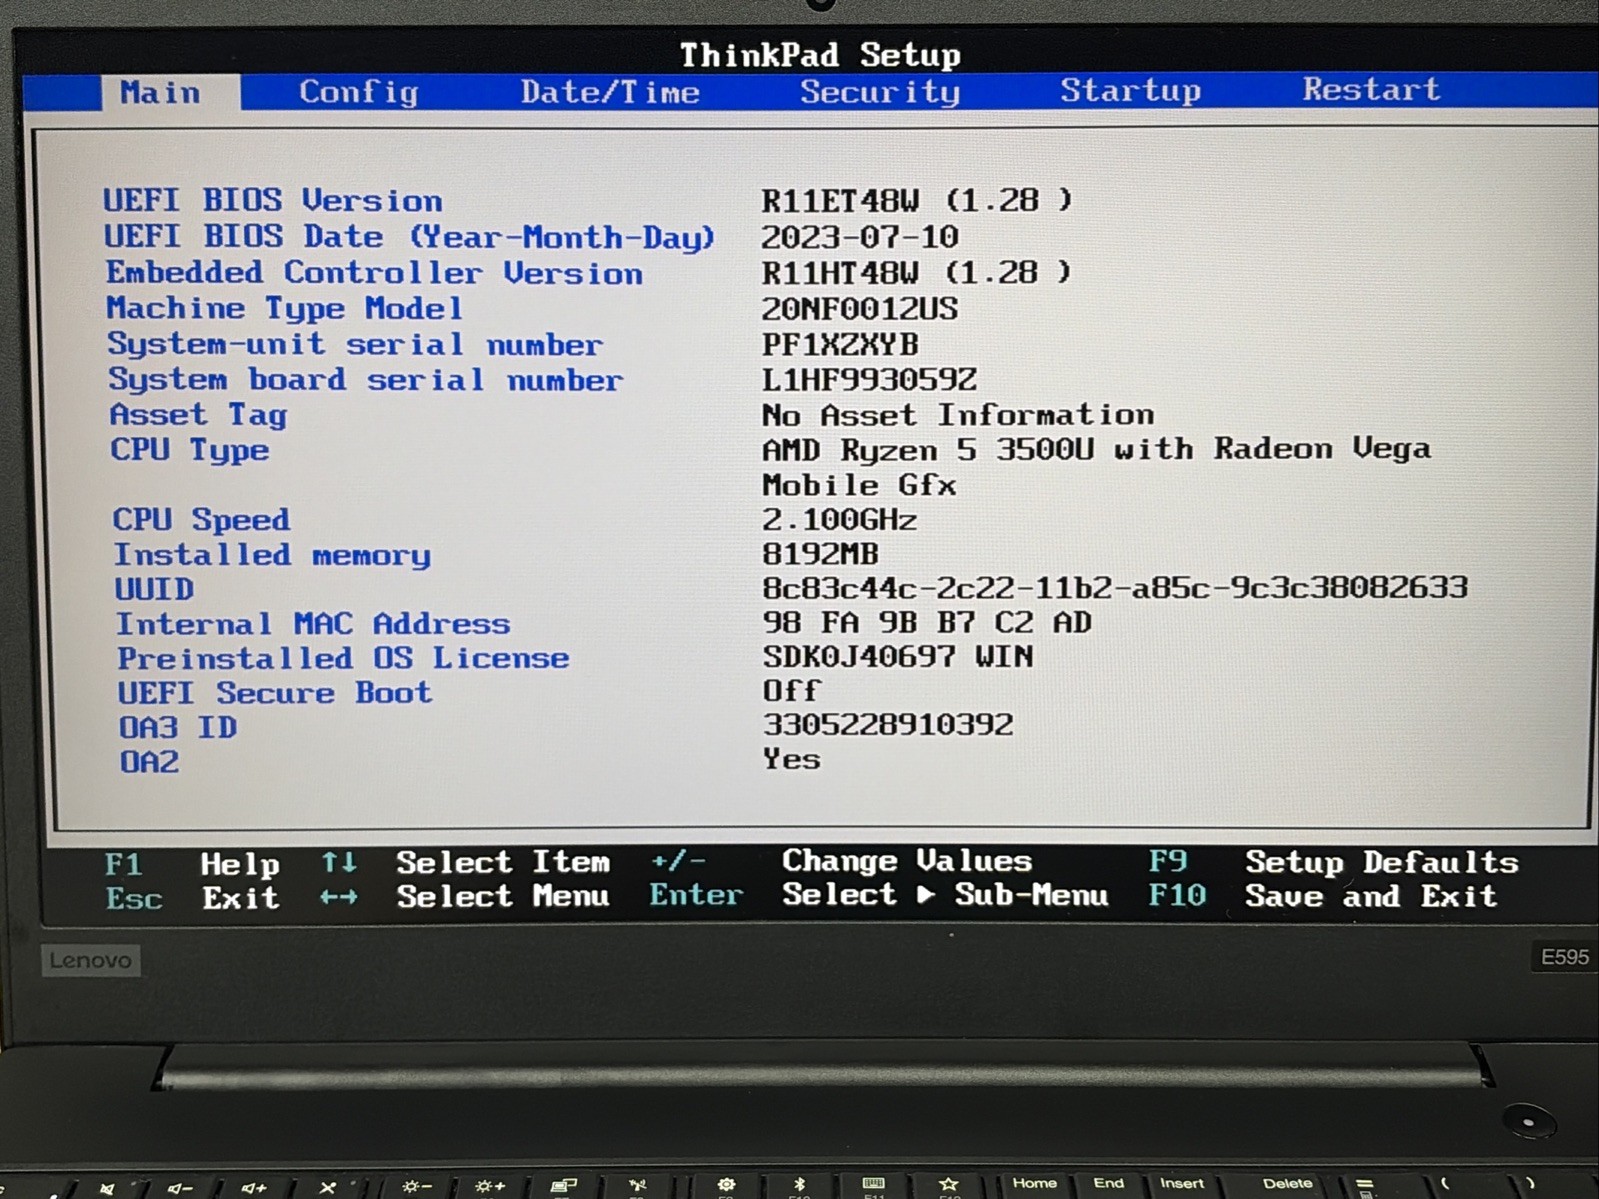Click Internal MAC Address label
Viewport: 1599px width, 1199px height.
coord(313,624)
